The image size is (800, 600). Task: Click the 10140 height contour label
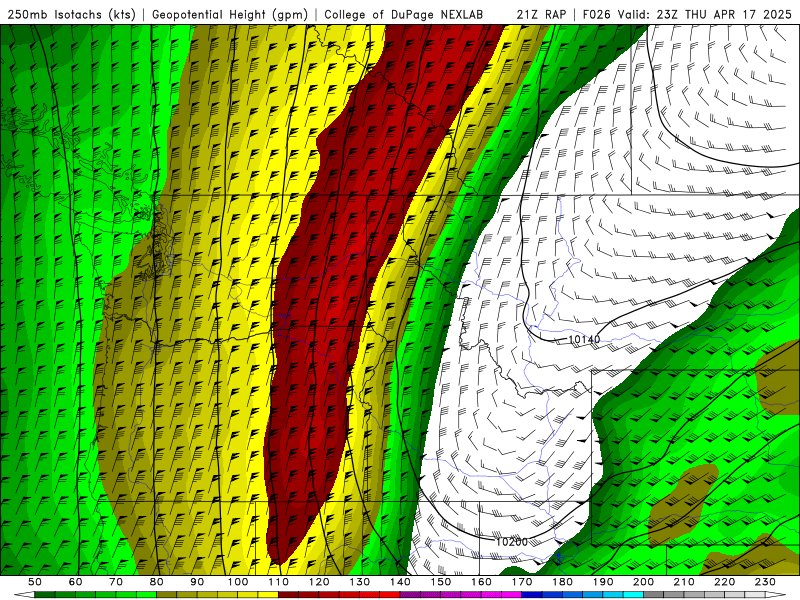coord(584,339)
